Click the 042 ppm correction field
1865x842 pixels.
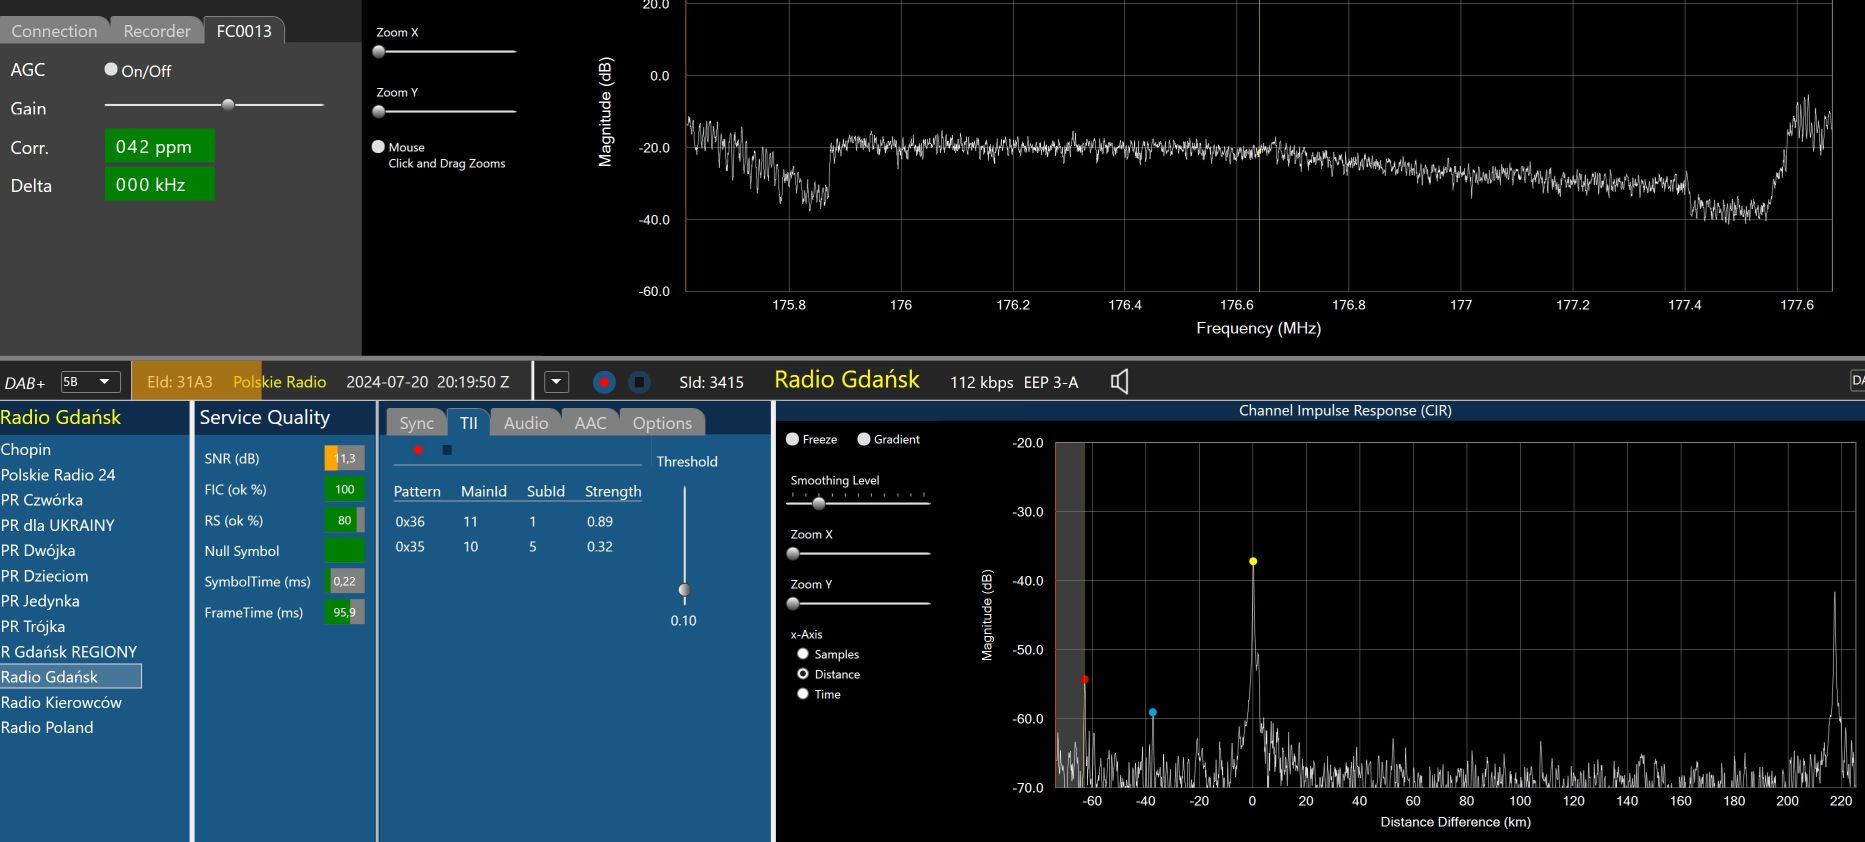point(159,147)
